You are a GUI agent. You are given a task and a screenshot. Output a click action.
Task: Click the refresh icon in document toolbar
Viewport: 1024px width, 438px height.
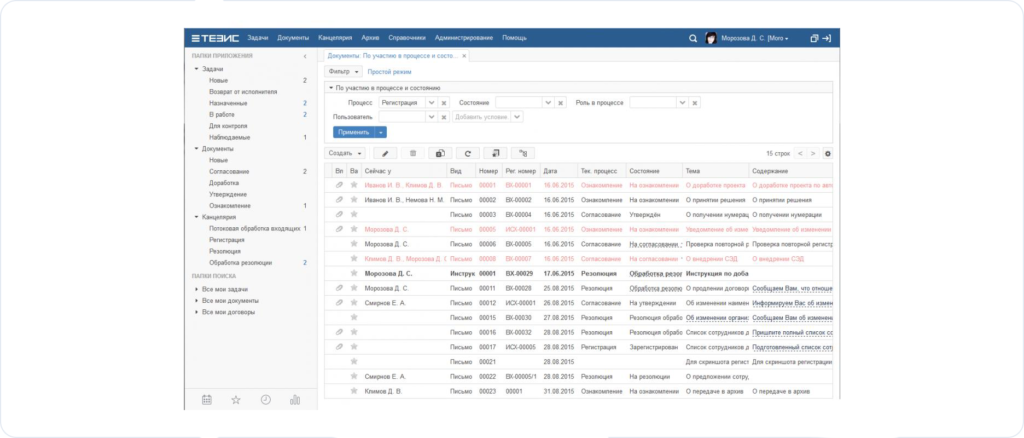coord(467,153)
